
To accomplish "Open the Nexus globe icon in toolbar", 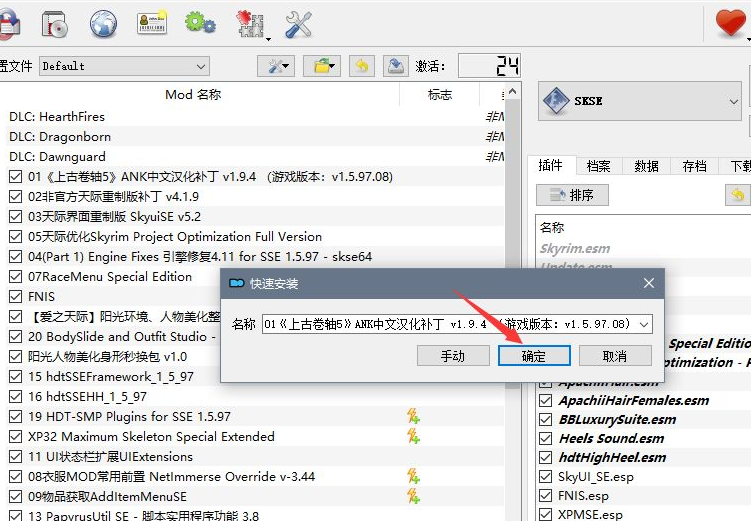I will coord(103,24).
